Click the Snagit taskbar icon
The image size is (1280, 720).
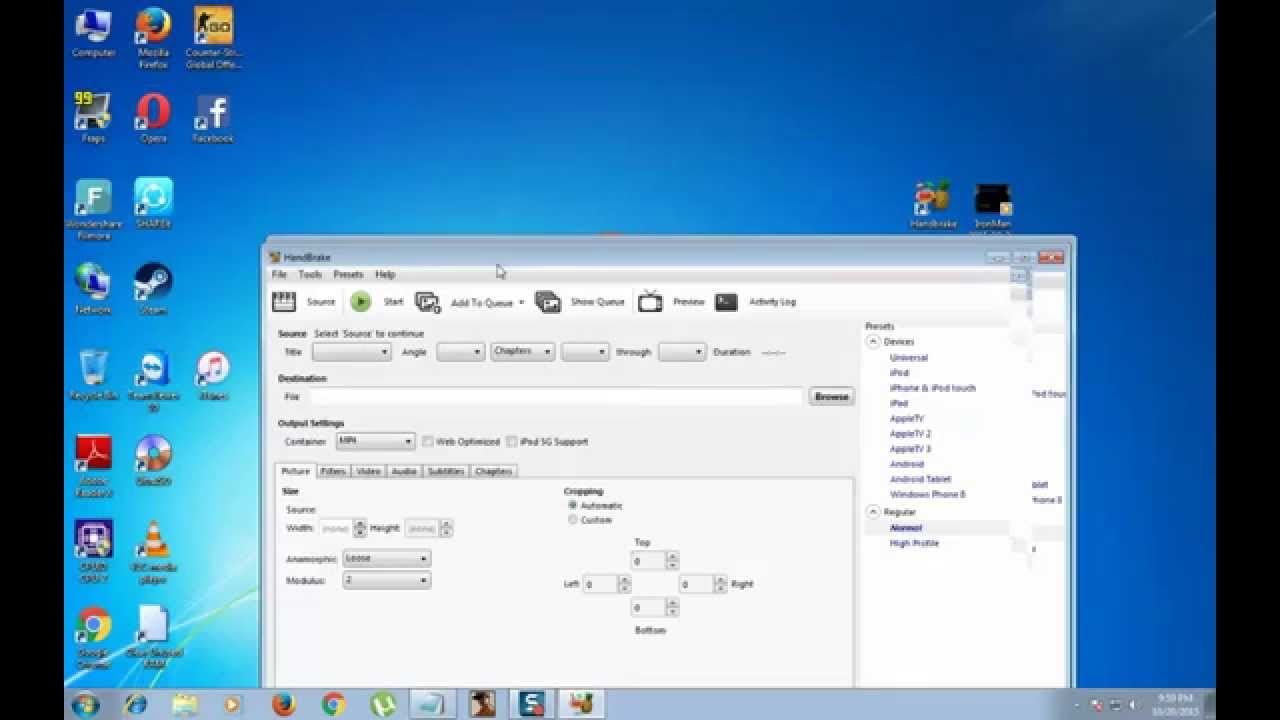click(x=533, y=704)
